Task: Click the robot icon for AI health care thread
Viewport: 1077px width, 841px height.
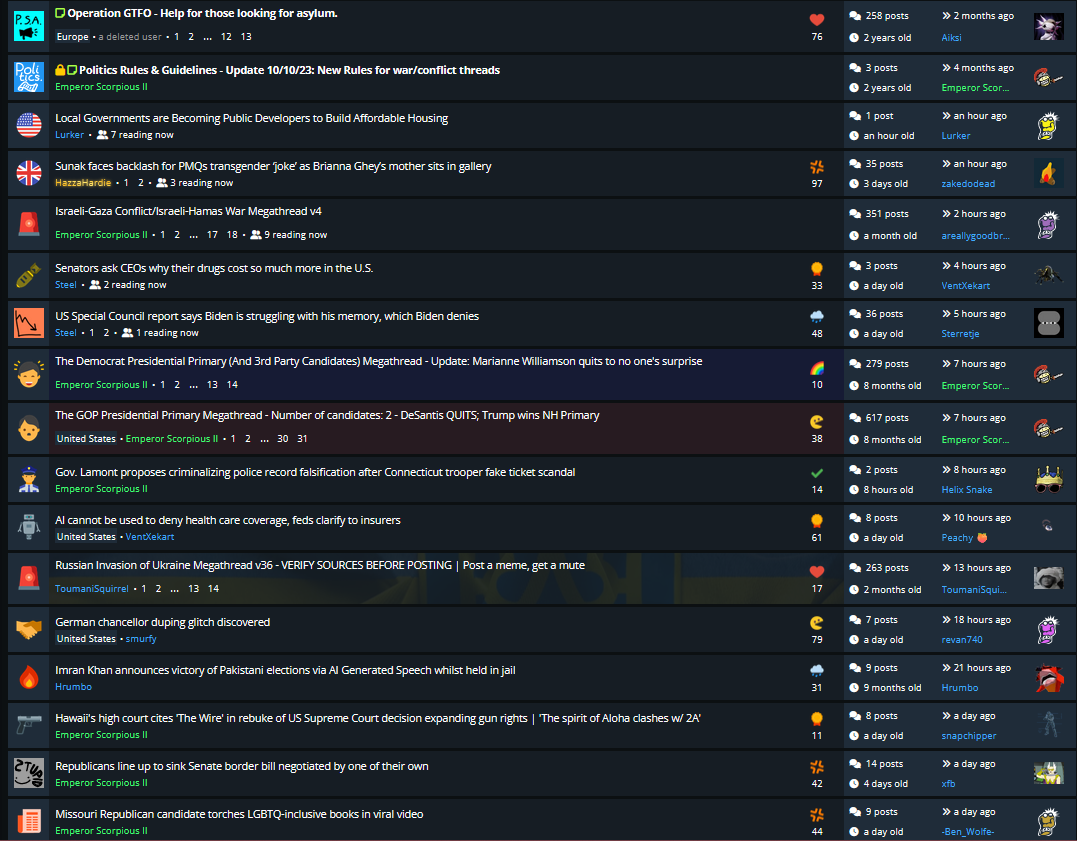Action: tap(29, 528)
